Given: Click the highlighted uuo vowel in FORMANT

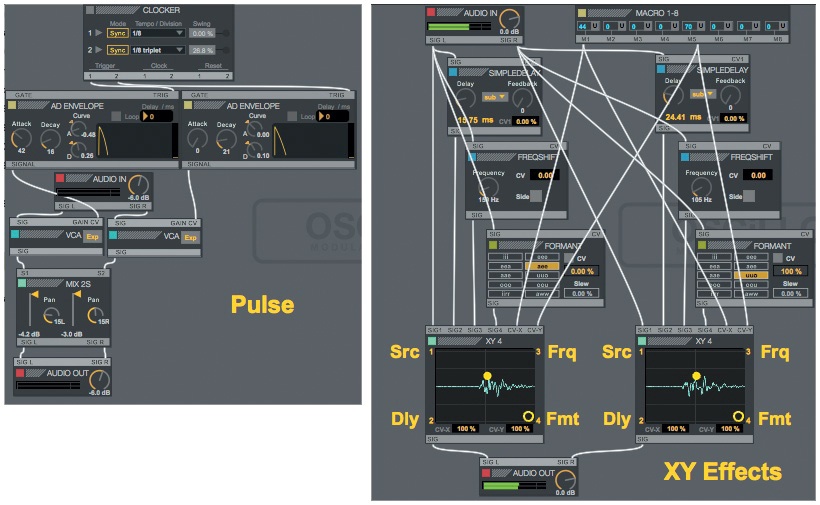Looking at the screenshot, I should (751, 275).
